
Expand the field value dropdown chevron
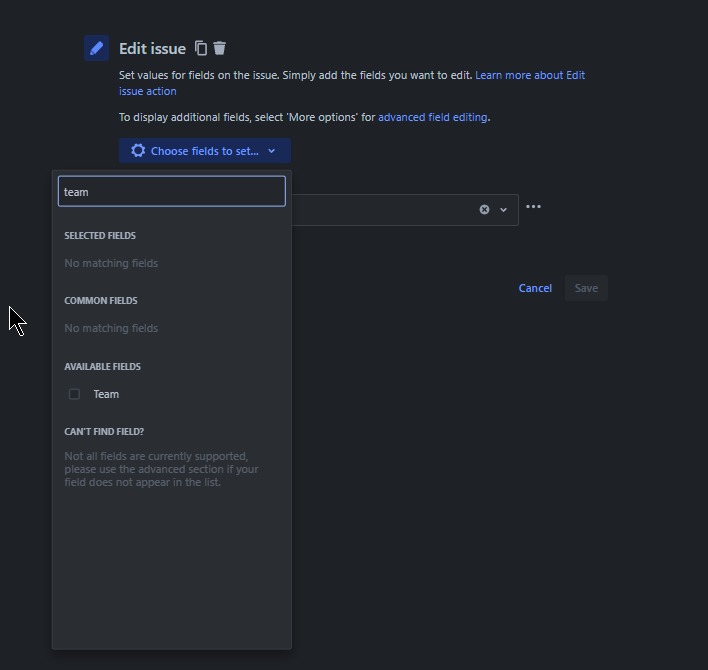click(503, 209)
